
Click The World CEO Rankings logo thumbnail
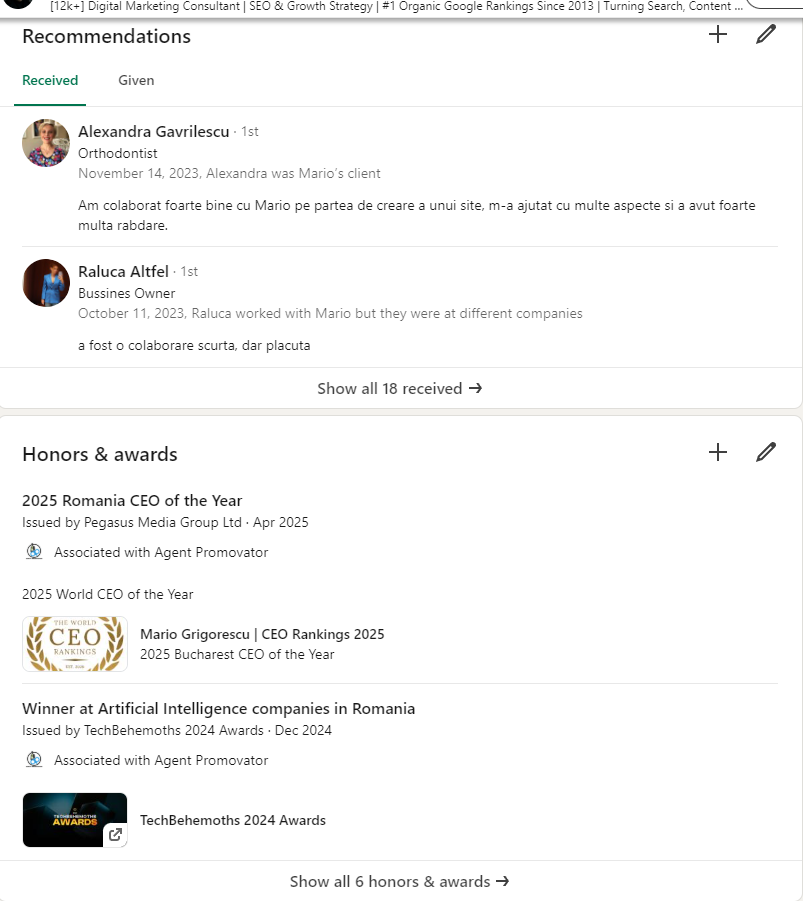[x=74, y=643]
